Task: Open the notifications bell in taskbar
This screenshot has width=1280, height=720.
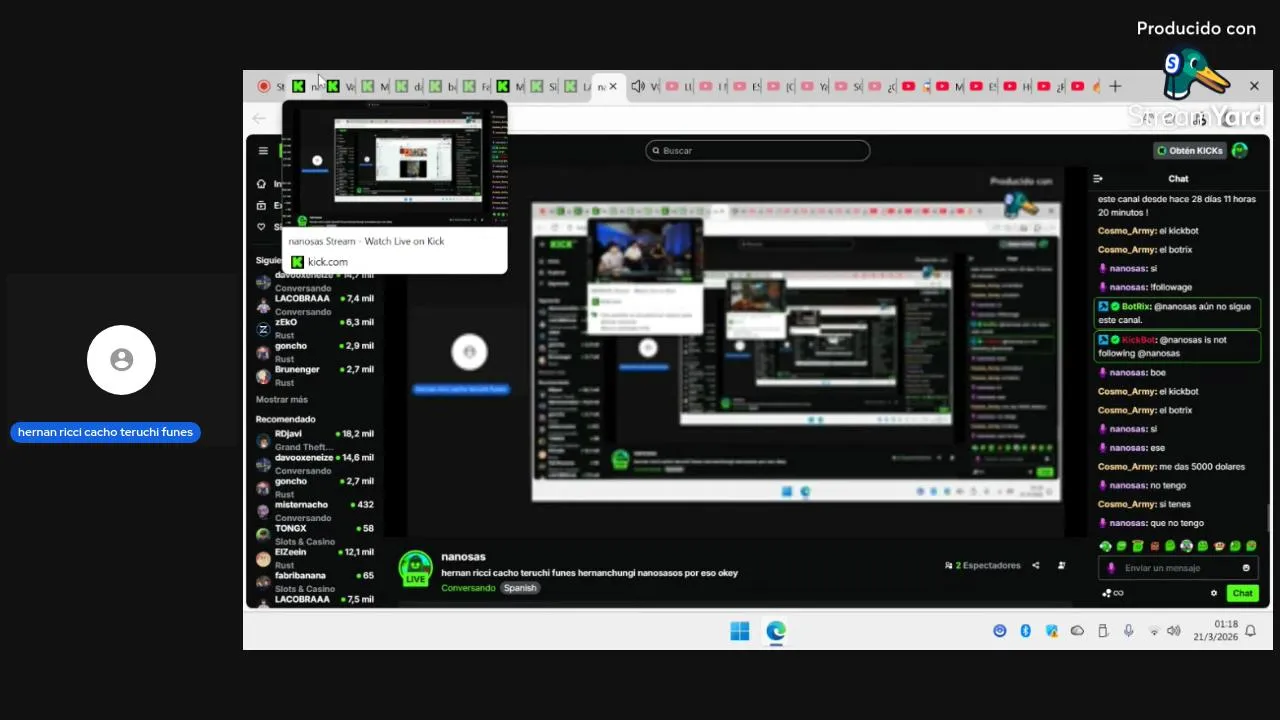Action: [x=1250, y=631]
